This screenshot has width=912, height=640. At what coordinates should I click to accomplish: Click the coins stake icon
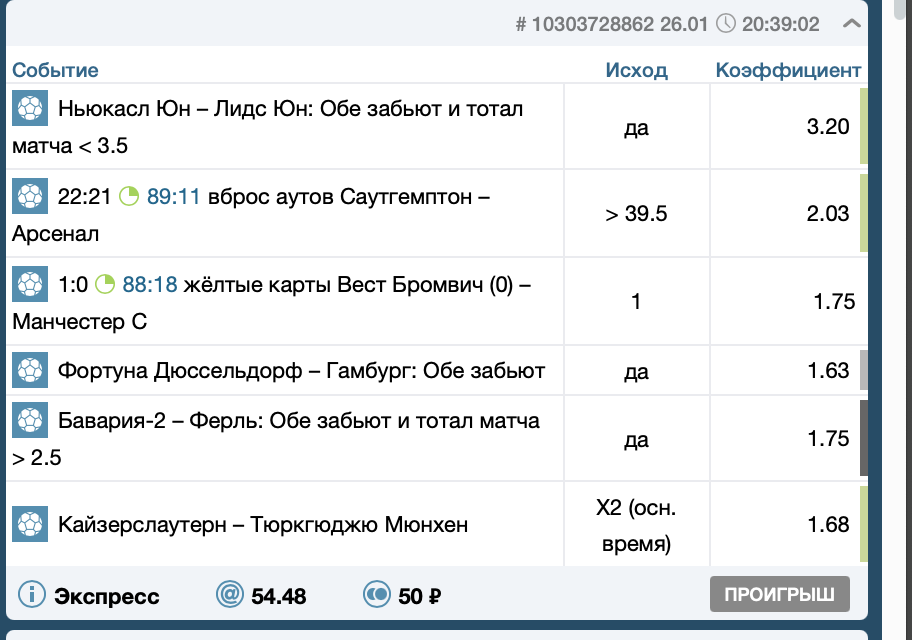coord(376,595)
